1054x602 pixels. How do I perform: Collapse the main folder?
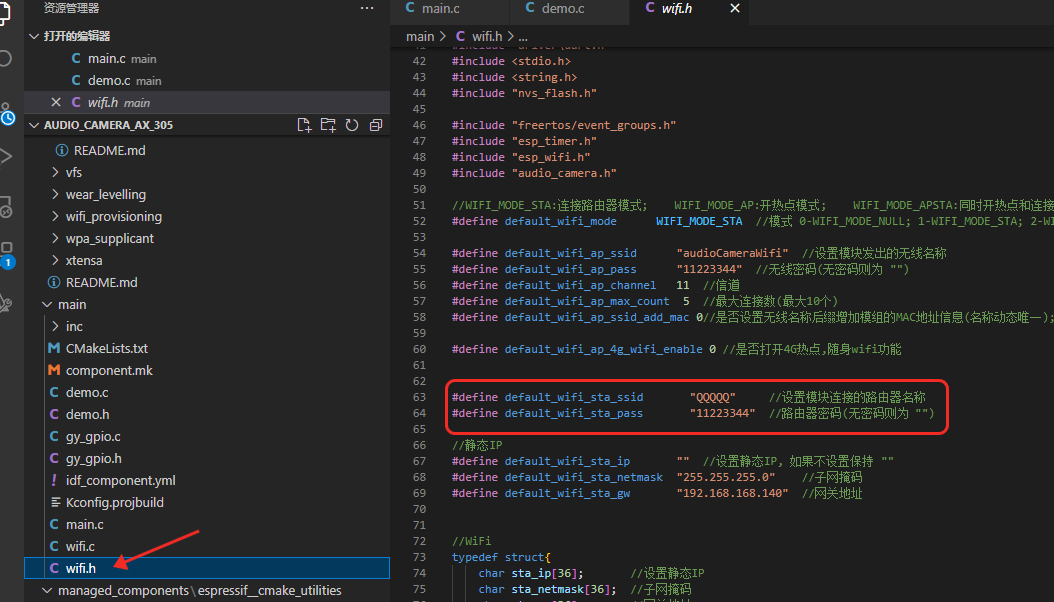click(x=47, y=304)
